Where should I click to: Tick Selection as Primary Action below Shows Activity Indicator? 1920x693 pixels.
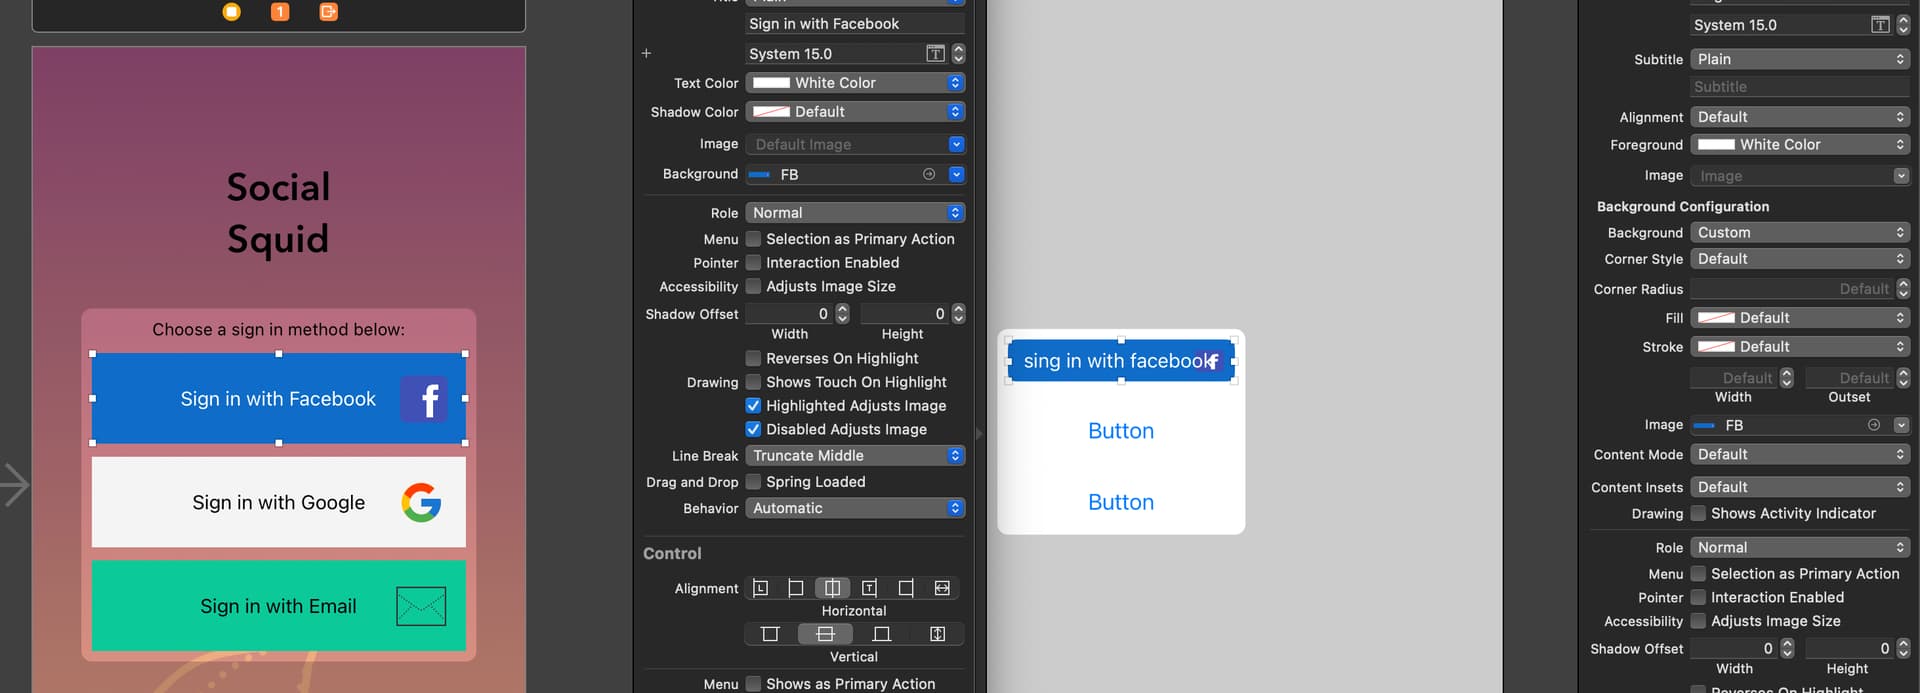[1698, 574]
